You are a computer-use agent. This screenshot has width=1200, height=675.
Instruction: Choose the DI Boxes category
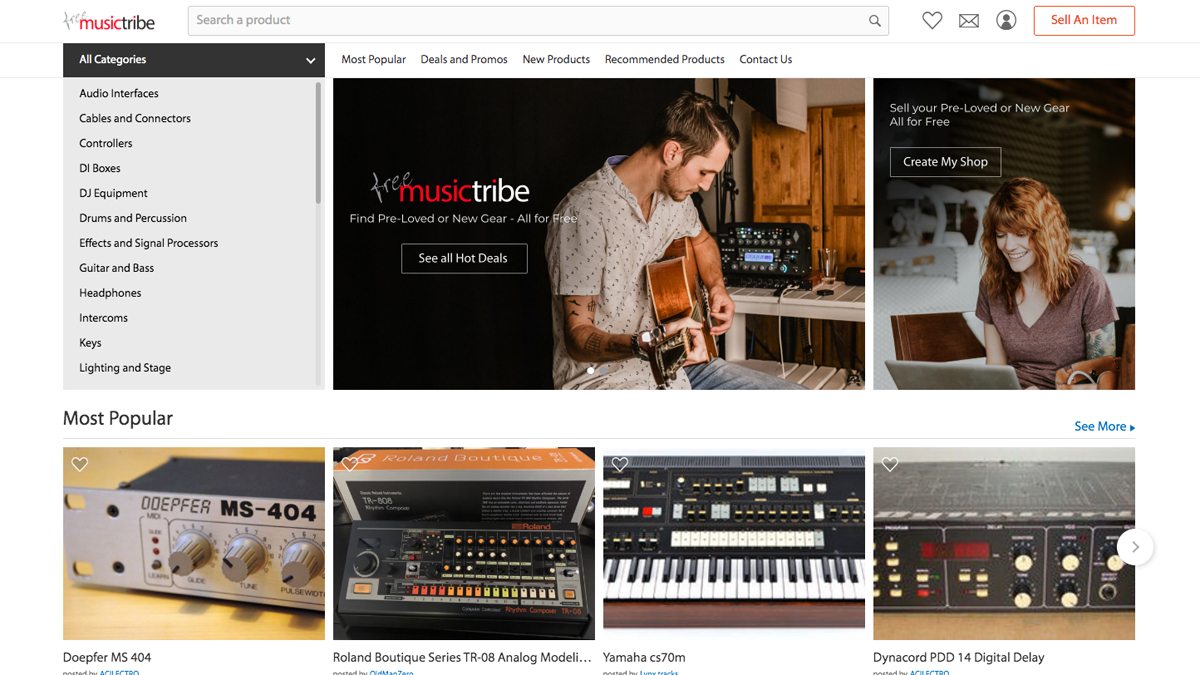(100, 168)
